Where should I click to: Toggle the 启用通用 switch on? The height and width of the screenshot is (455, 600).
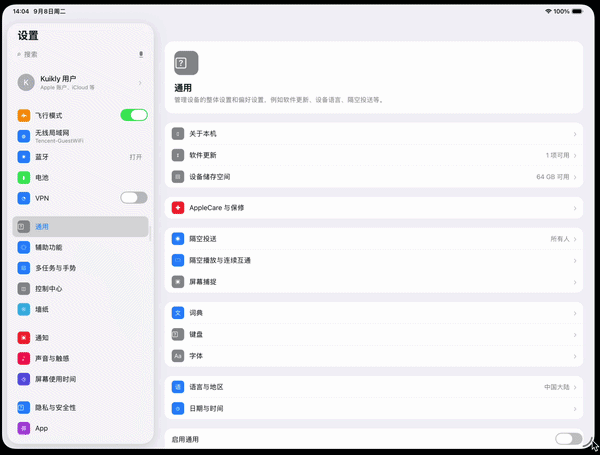pyautogui.click(x=569, y=439)
